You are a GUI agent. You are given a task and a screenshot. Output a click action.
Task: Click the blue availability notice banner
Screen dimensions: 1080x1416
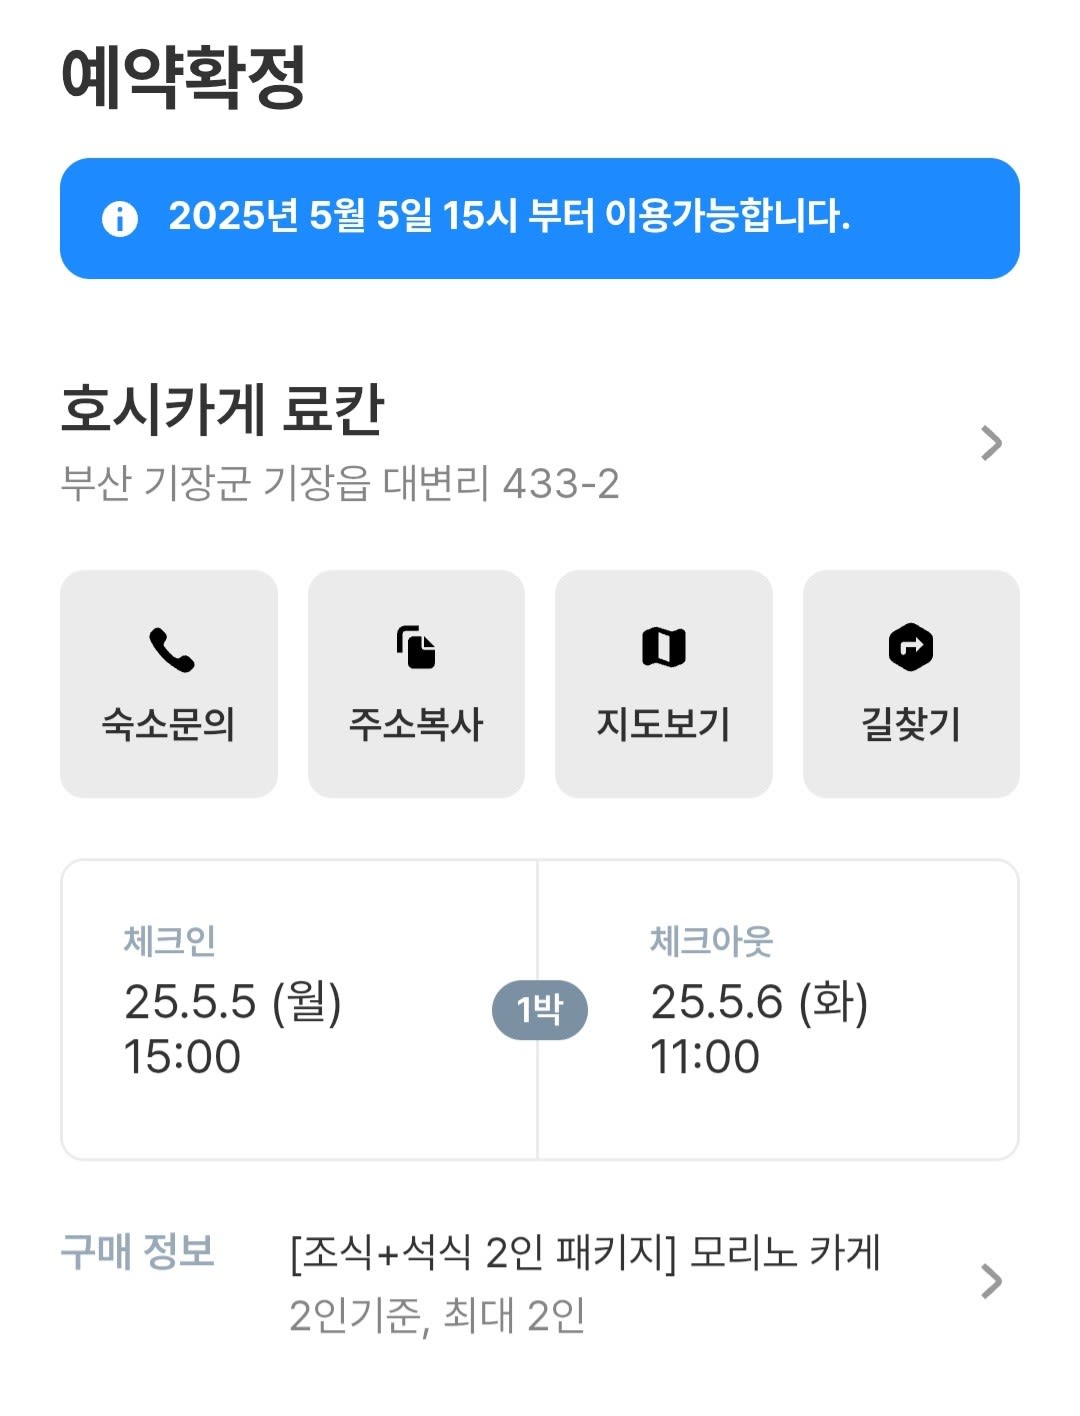(x=540, y=218)
